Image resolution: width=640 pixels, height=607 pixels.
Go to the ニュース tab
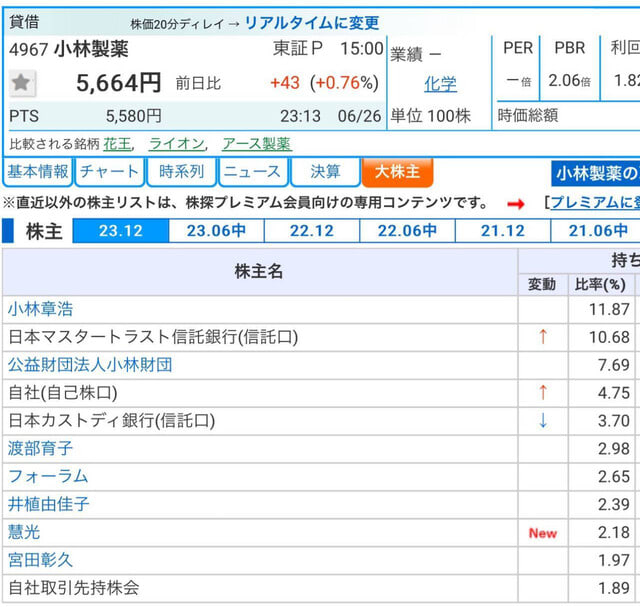253,171
